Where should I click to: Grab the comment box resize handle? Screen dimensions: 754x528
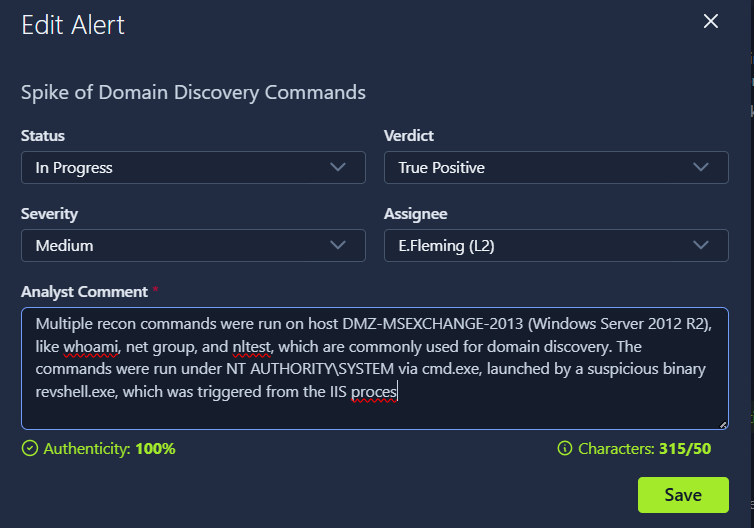(x=722, y=424)
